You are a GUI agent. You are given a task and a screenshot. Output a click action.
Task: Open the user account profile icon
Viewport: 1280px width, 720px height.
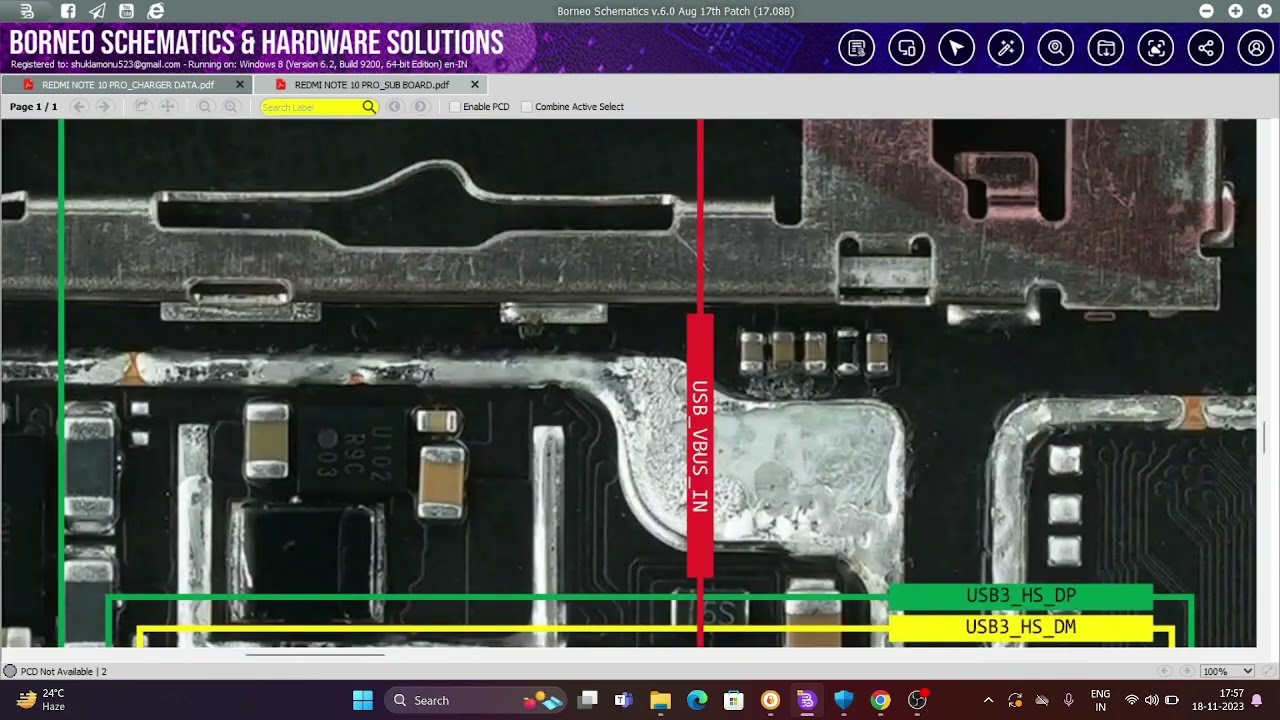tap(1256, 48)
